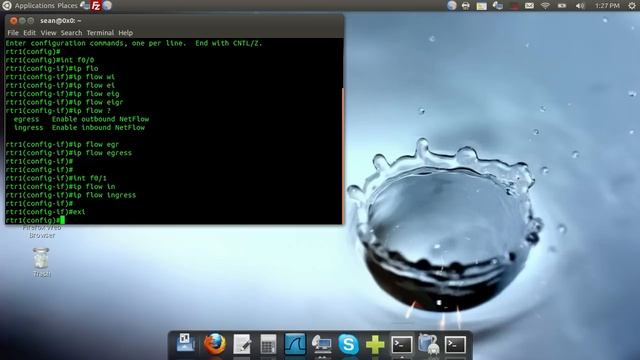Open the mail envelope indicator
640x360 pixels.
(x=529, y=6)
